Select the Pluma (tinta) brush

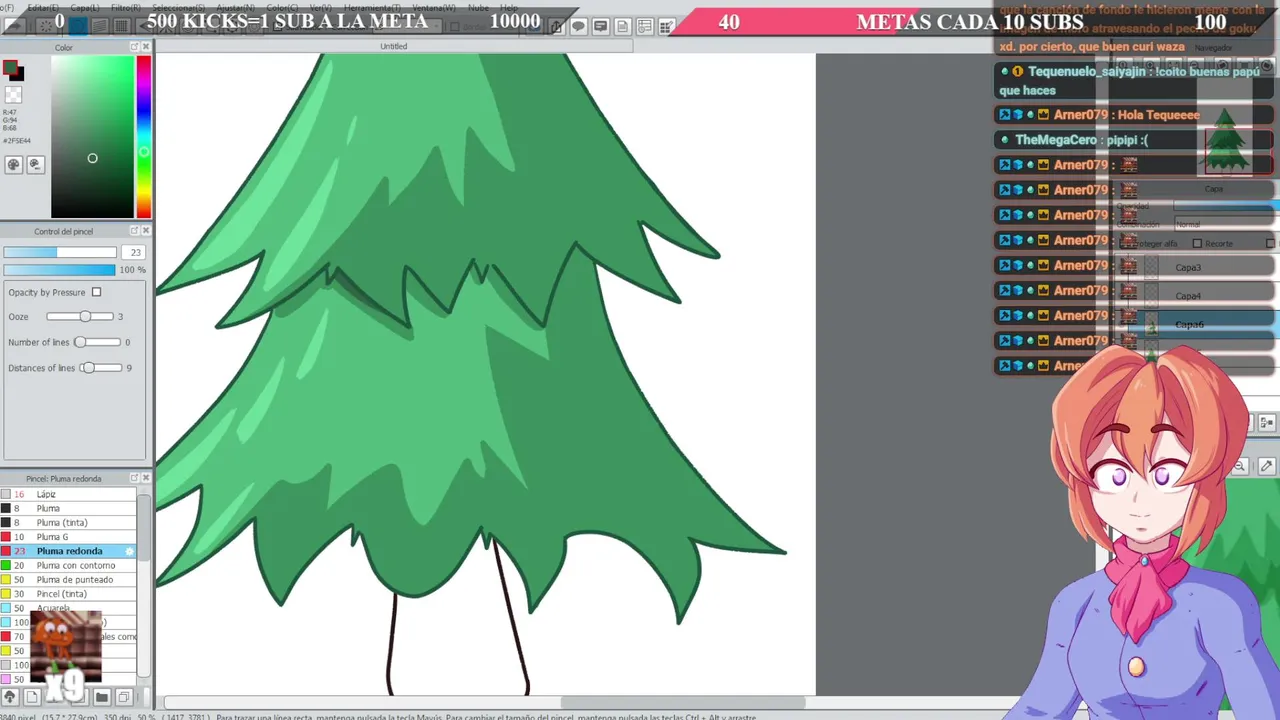(68, 522)
